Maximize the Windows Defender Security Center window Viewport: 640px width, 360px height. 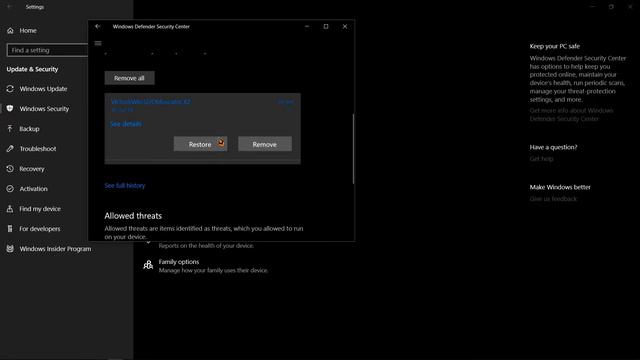coord(326,27)
